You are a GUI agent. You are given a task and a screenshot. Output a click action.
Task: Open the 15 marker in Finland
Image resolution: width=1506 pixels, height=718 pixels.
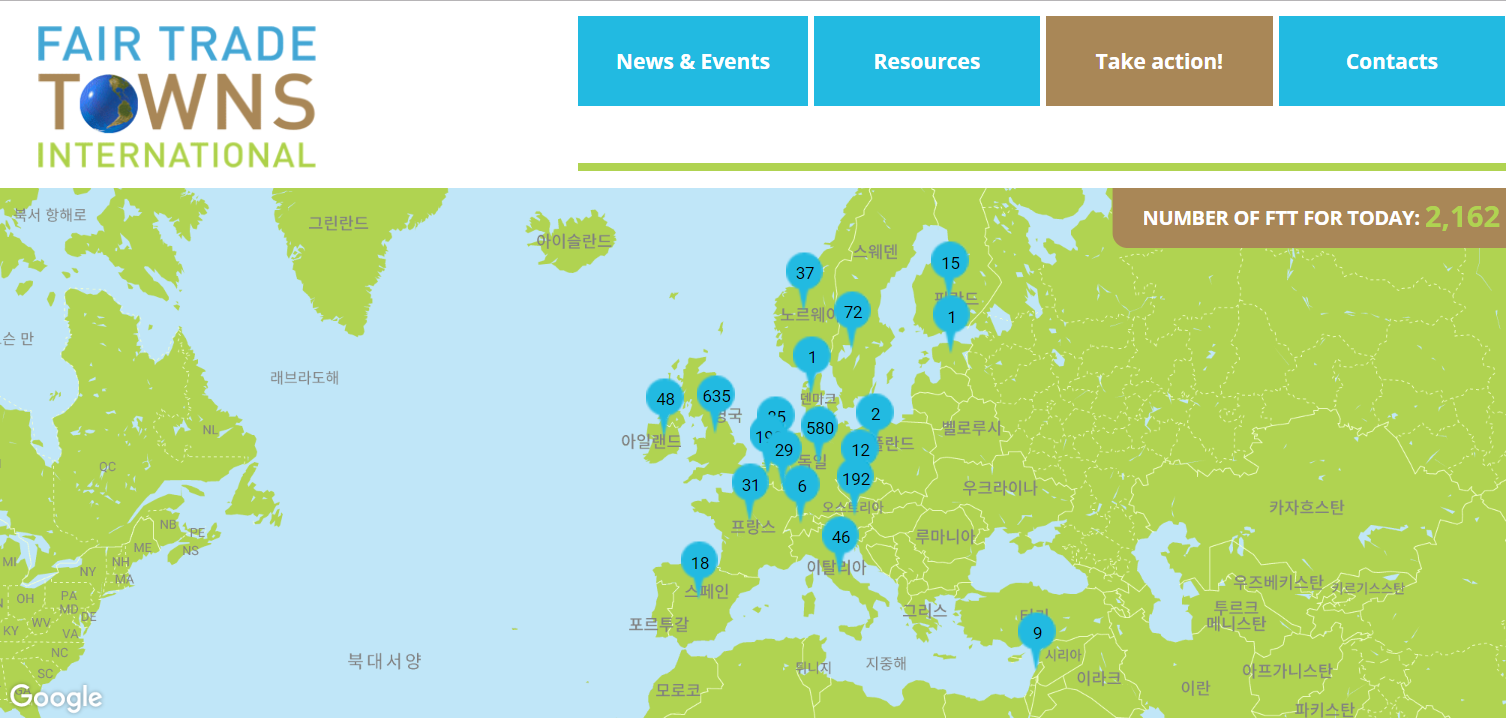[950, 264]
